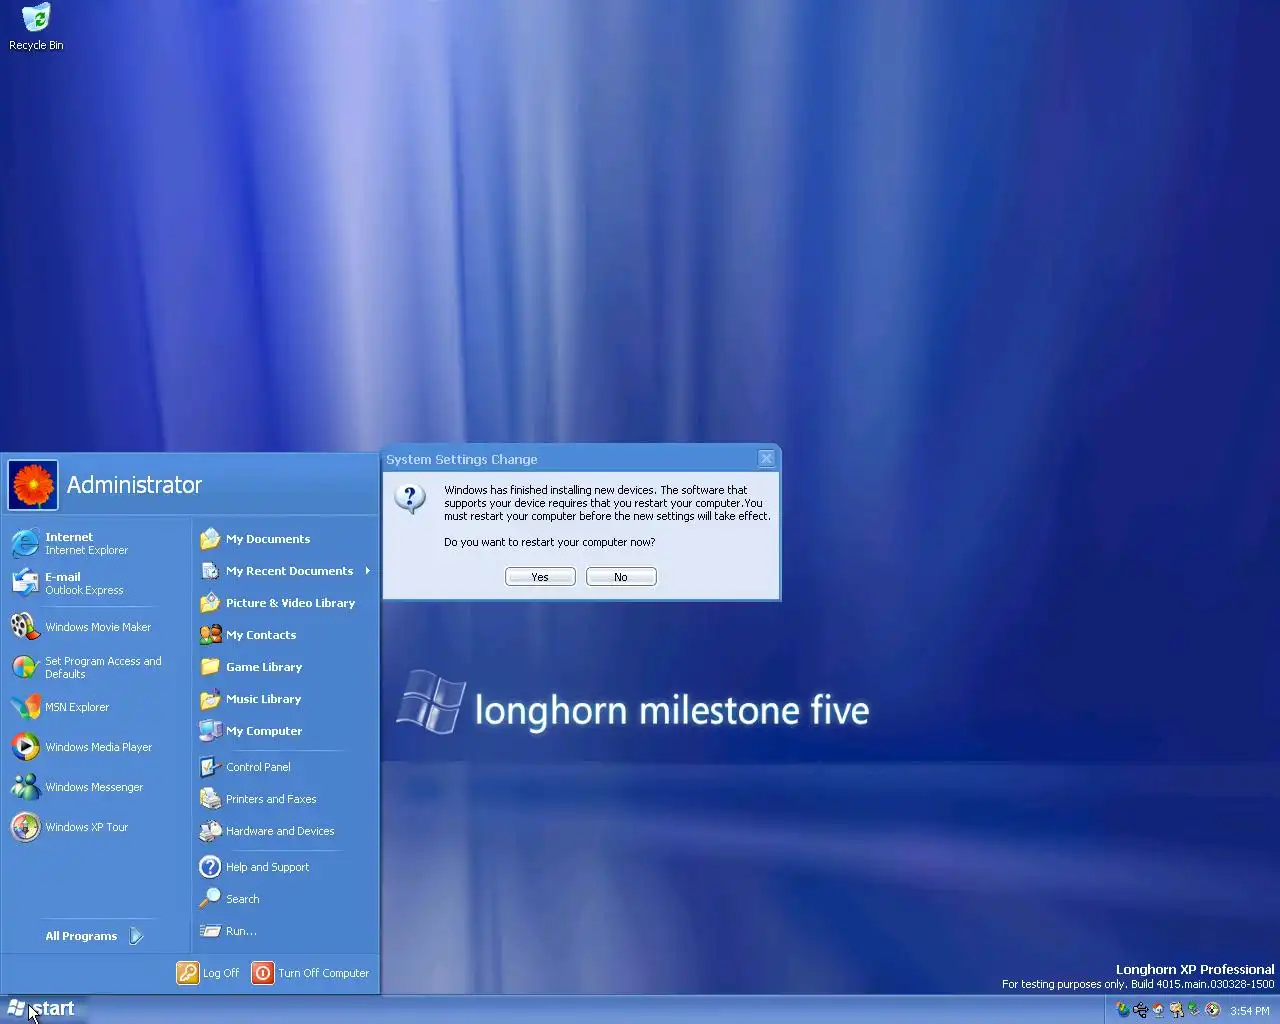Start the Windows XP Tour

[x=96, y=827]
